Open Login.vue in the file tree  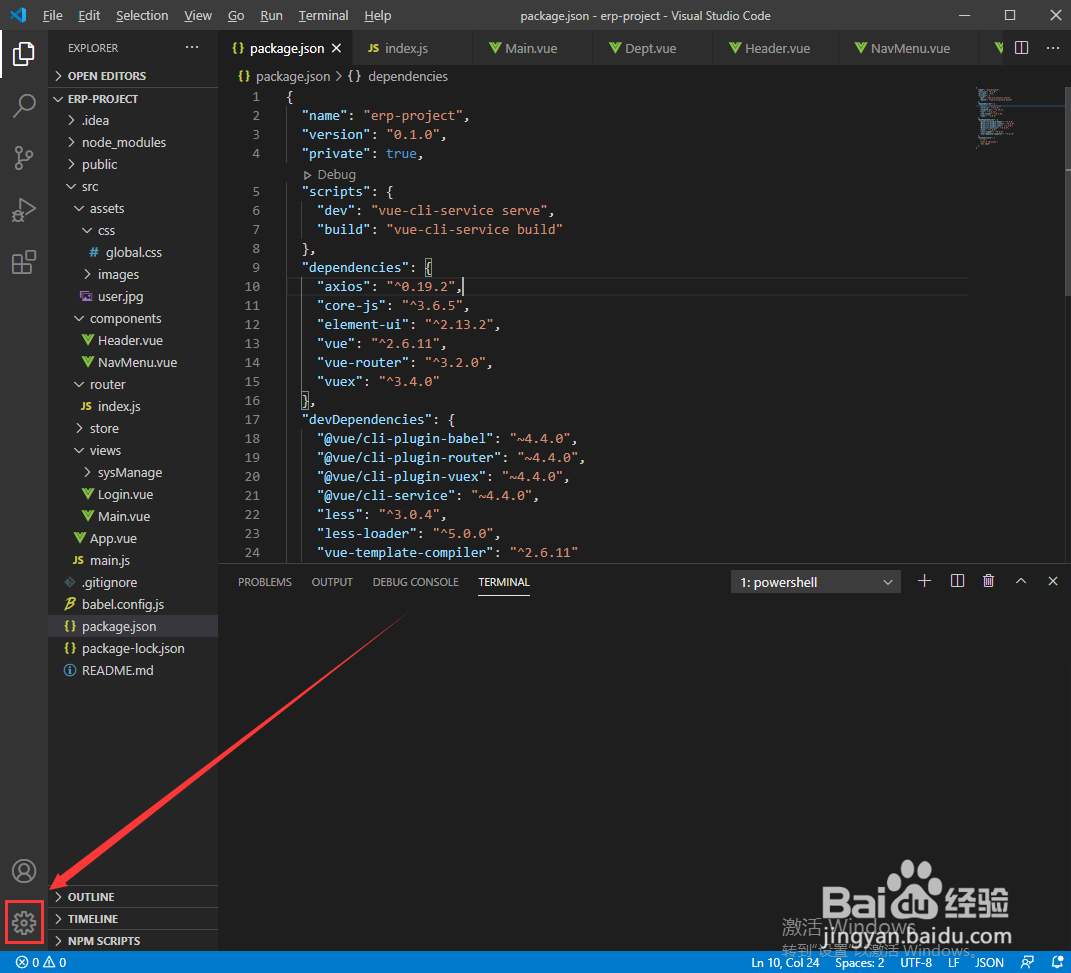coord(133,494)
